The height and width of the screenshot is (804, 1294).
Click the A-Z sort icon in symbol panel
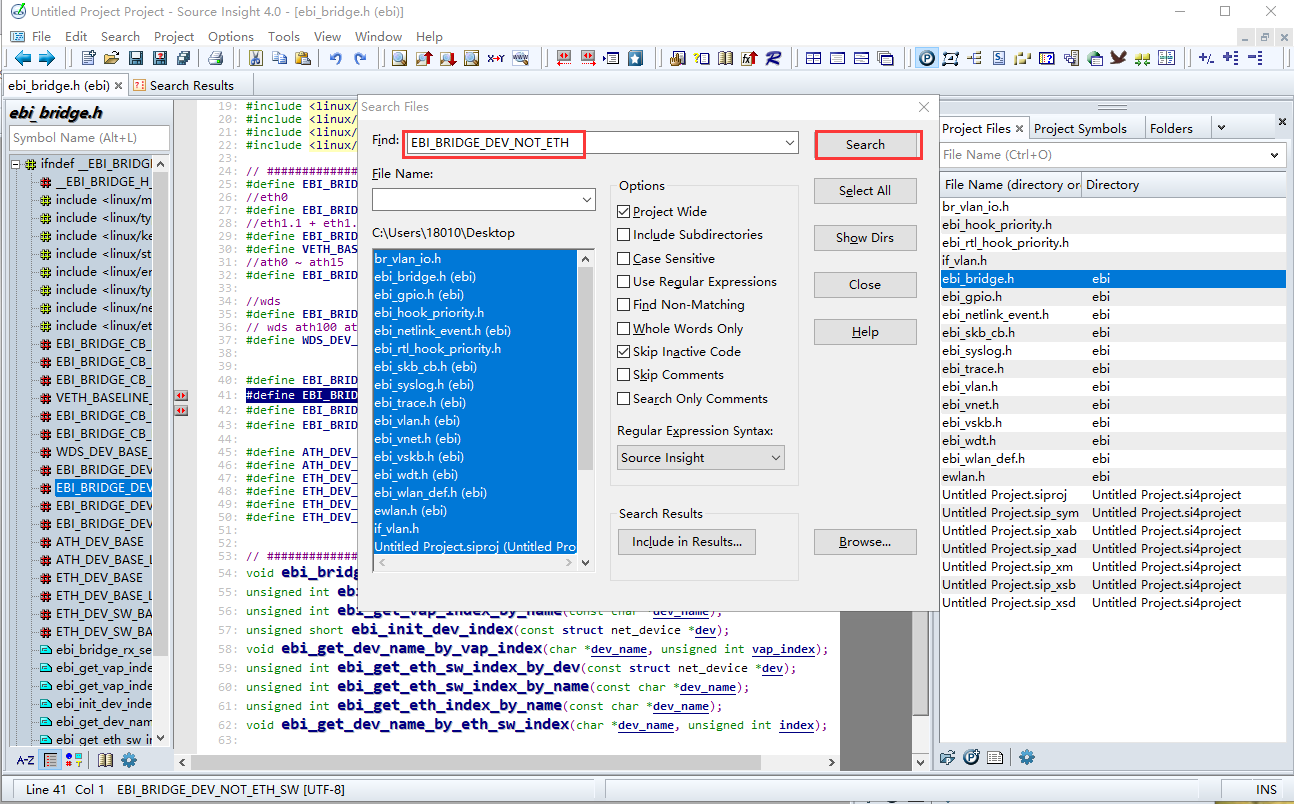coord(26,760)
